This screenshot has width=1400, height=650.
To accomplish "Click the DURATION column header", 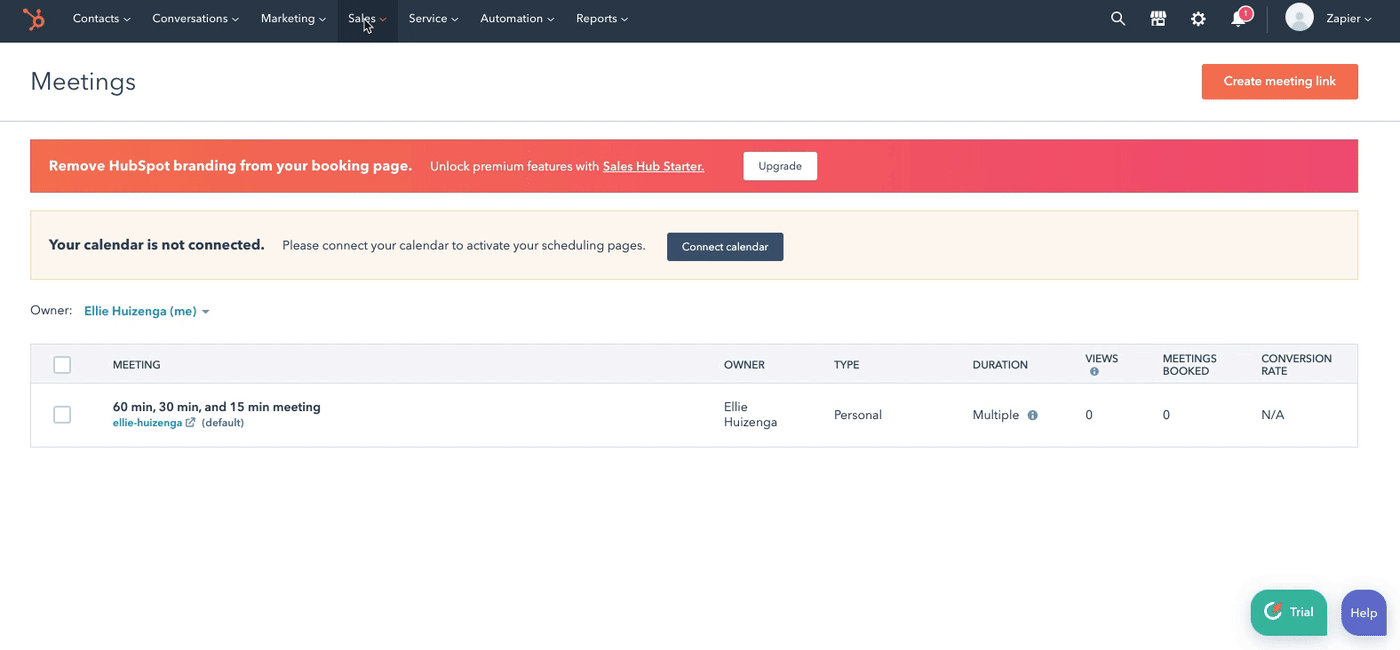I will pyautogui.click(x=1000, y=365).
